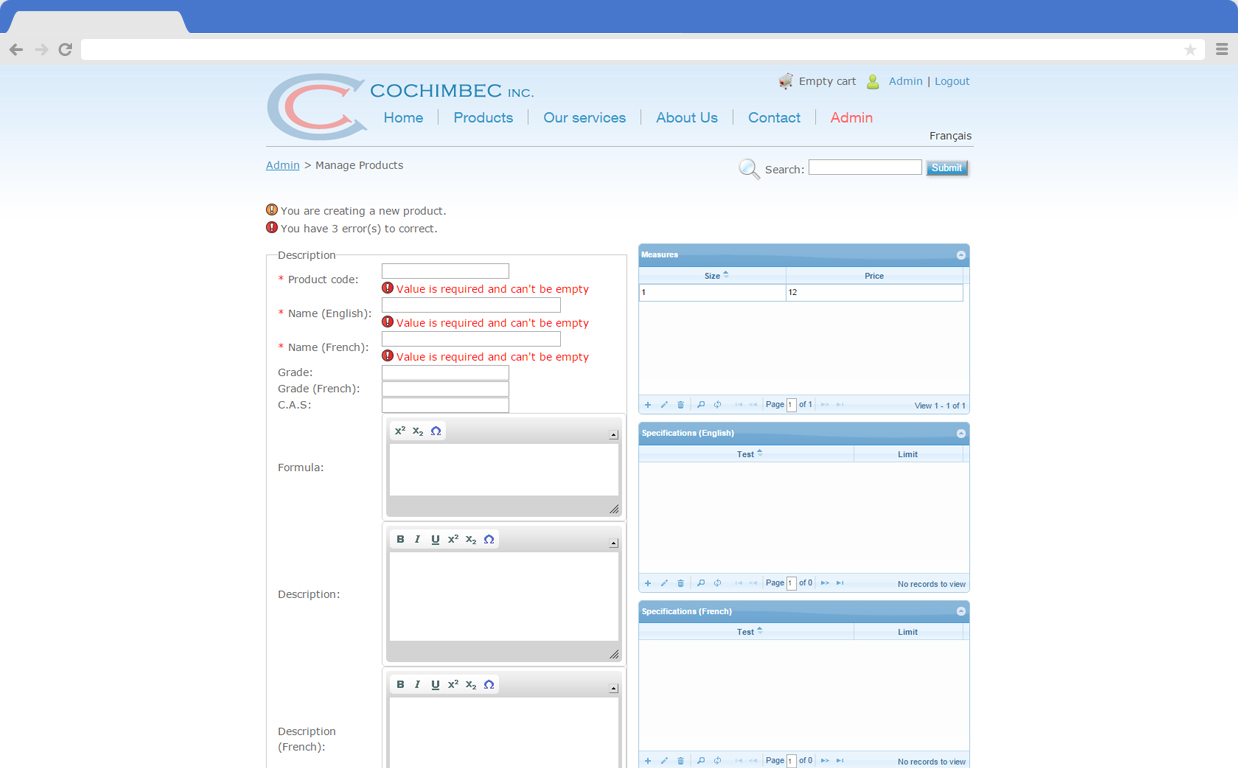
Task: Sort the Test column in Specifications (French)
Action: coord(747,631)
